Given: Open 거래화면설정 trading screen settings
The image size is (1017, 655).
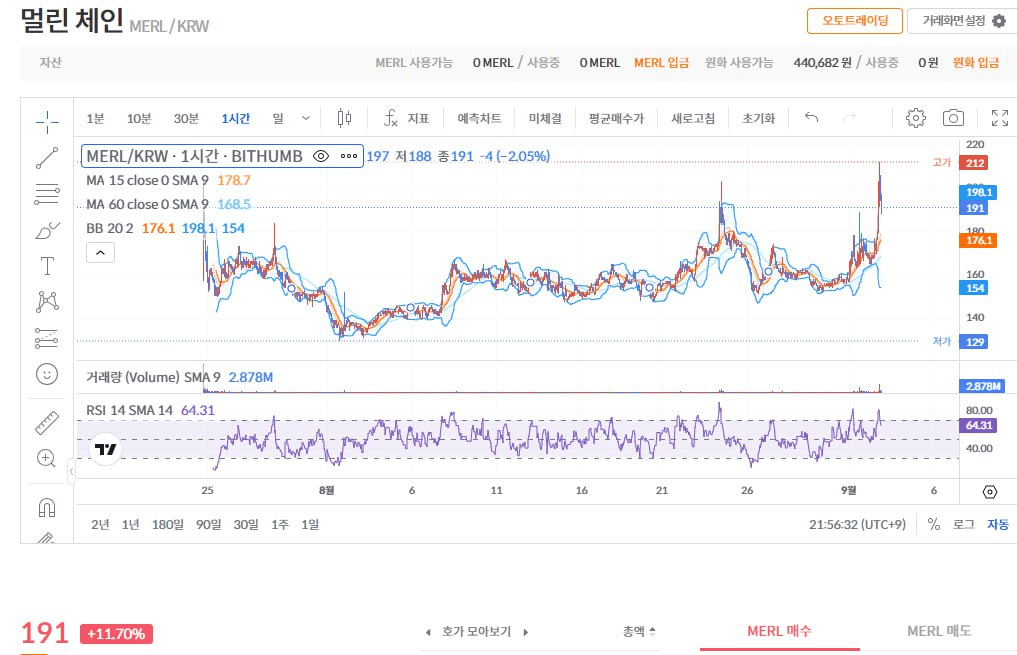Looking at the screenshot, I should pos(964,21).
